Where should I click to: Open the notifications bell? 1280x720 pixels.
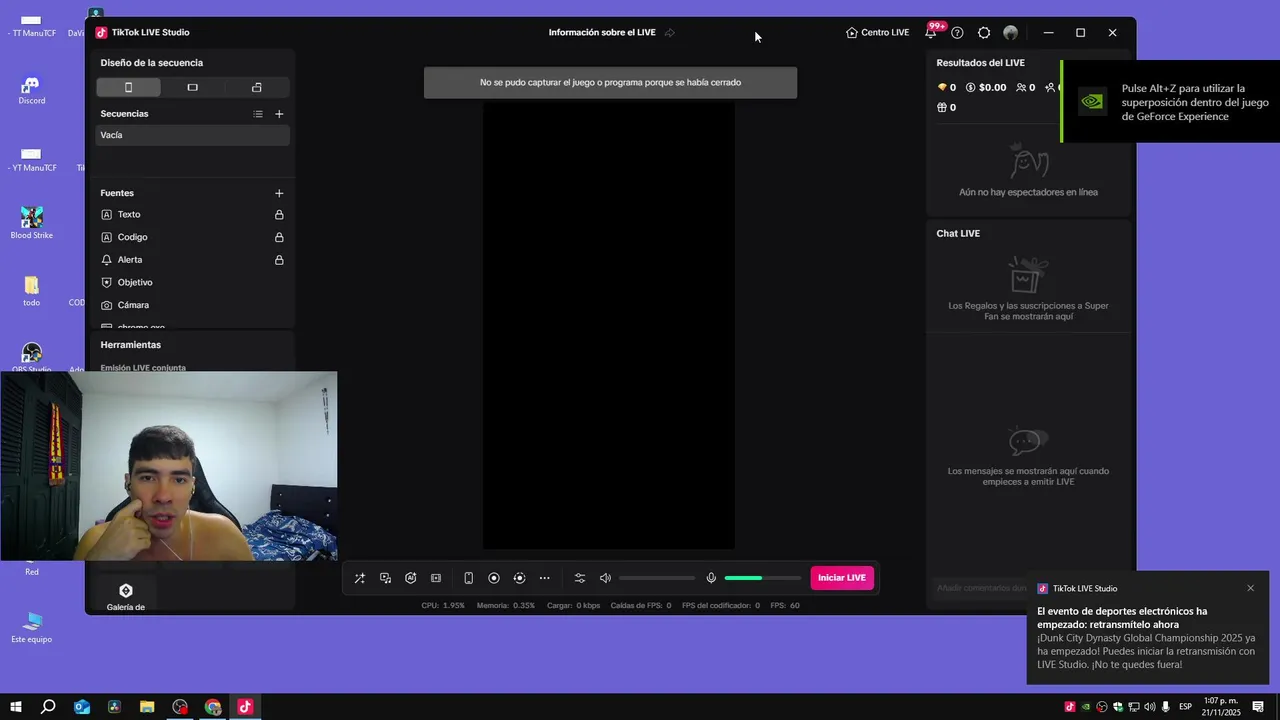click(x=931, y=33)
